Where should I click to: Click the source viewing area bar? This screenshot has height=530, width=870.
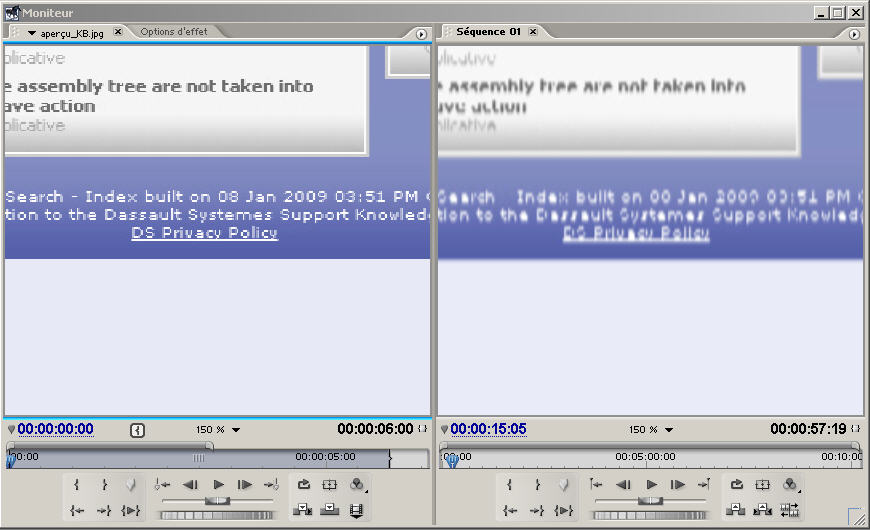pos(110,445)
